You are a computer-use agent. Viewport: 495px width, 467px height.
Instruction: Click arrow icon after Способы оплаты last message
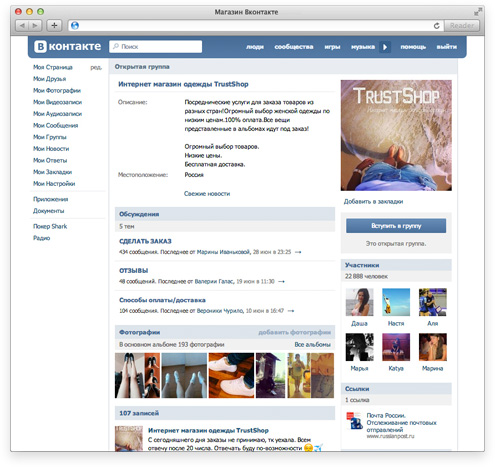[x=291, y=311]
